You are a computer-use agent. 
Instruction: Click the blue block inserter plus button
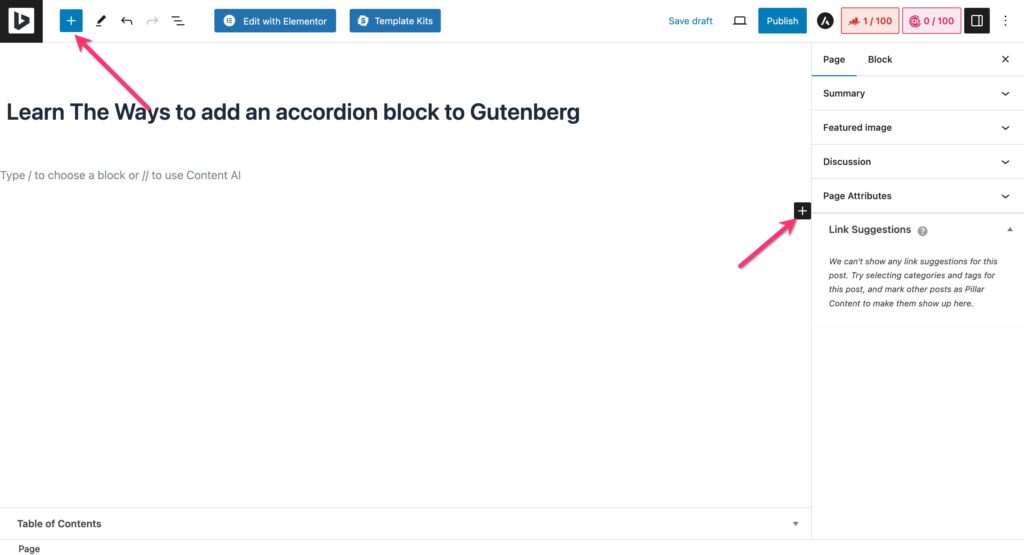[x=71, y=20]
